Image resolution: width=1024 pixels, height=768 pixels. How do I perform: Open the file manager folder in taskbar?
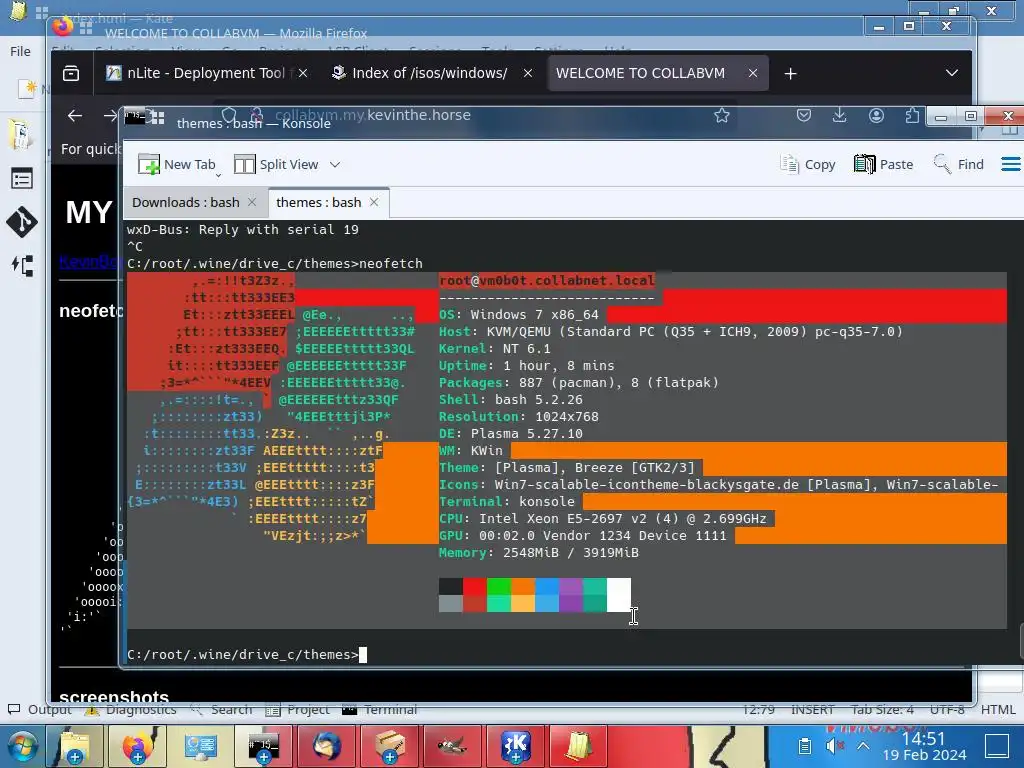point(75,746)
